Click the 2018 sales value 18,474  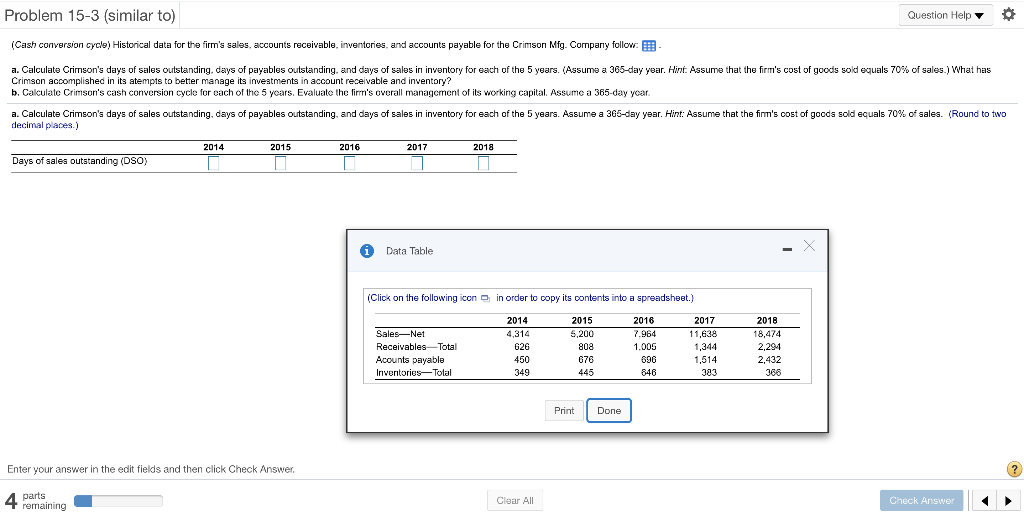(767, 333)
